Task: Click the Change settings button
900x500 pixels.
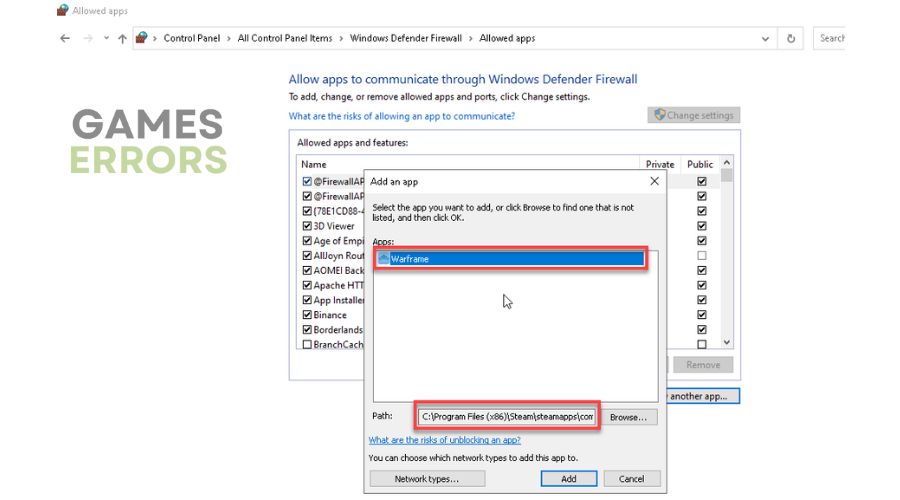Action: click(x=693, y=115)
